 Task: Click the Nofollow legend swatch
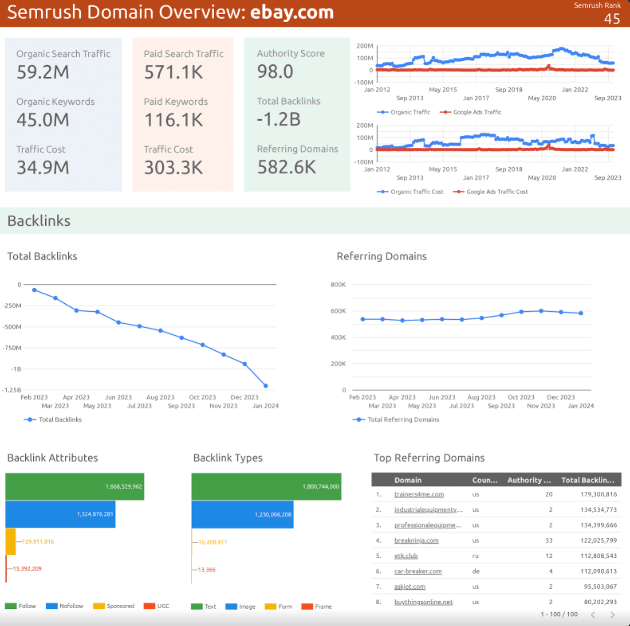pos(52,606)
